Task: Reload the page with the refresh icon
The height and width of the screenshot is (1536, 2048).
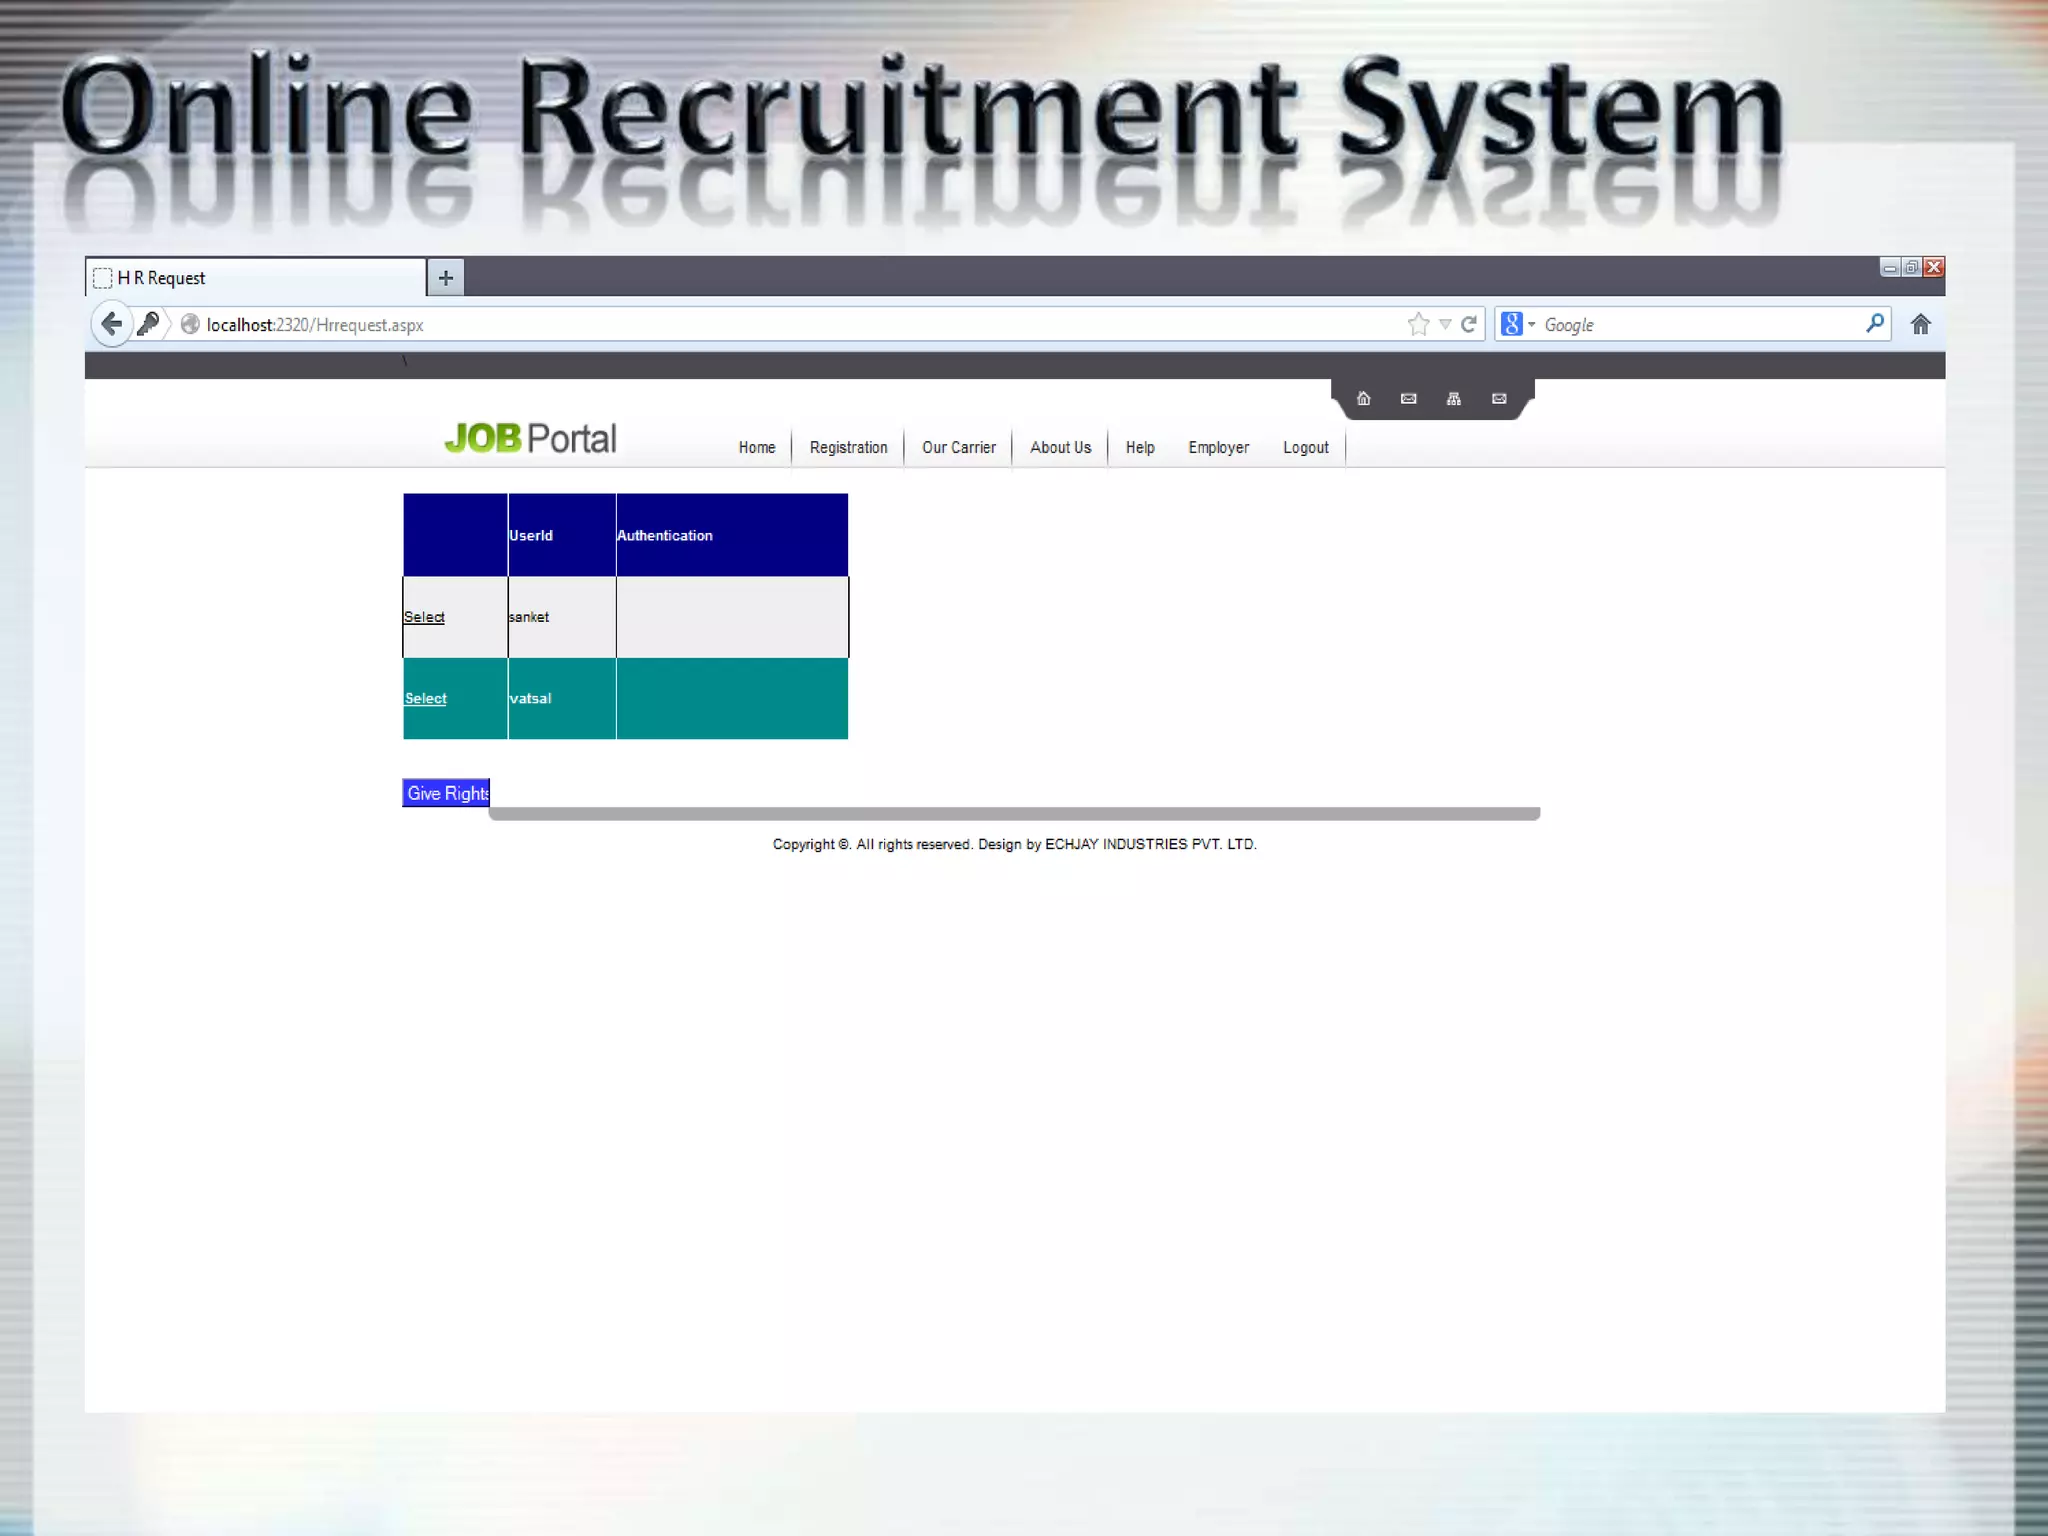Action: pos(1469,324)
